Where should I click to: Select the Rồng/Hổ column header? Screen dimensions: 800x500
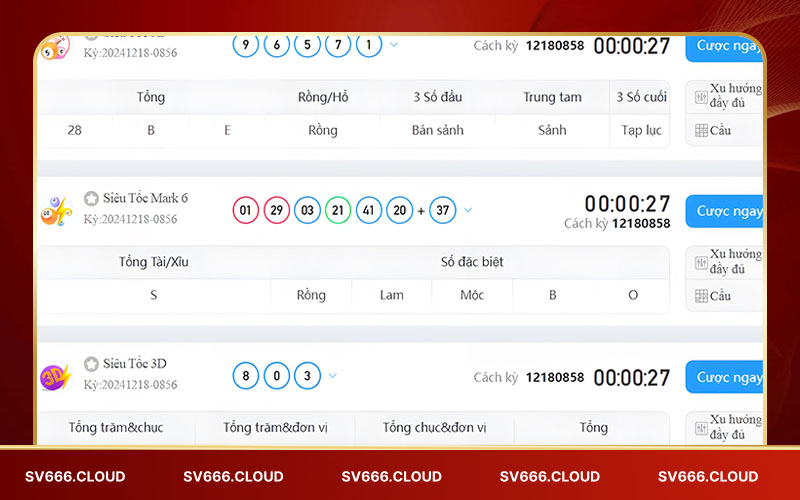[x=323, y=97]
